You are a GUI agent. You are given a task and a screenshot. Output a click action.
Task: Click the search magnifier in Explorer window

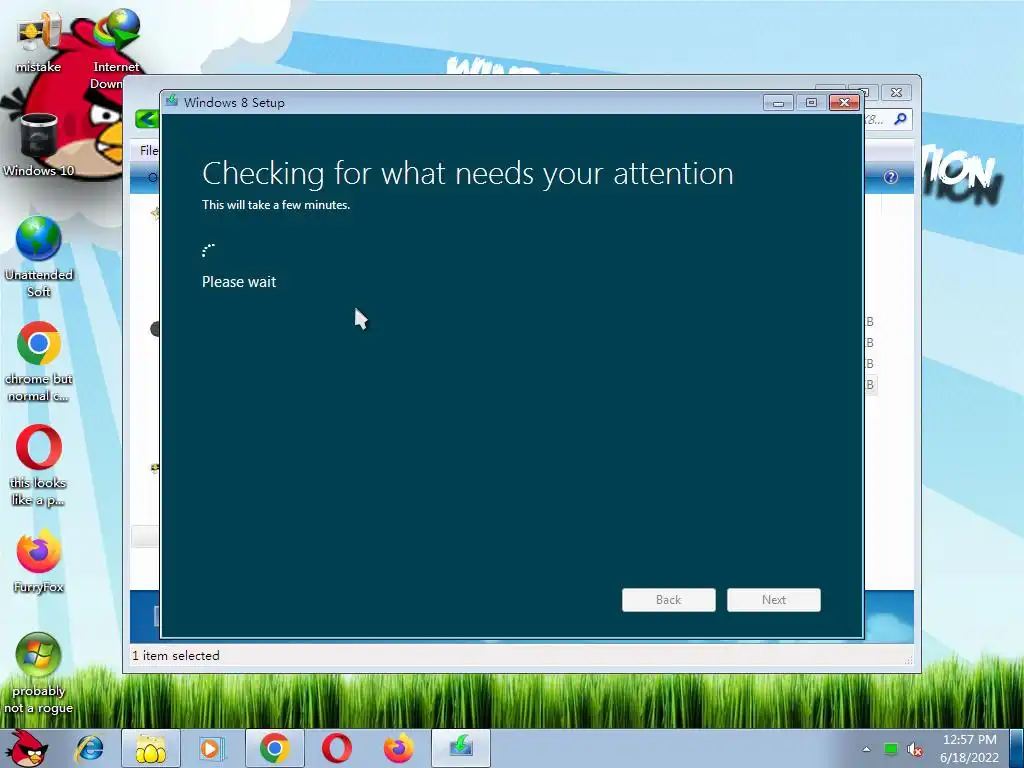click(901, 119)
